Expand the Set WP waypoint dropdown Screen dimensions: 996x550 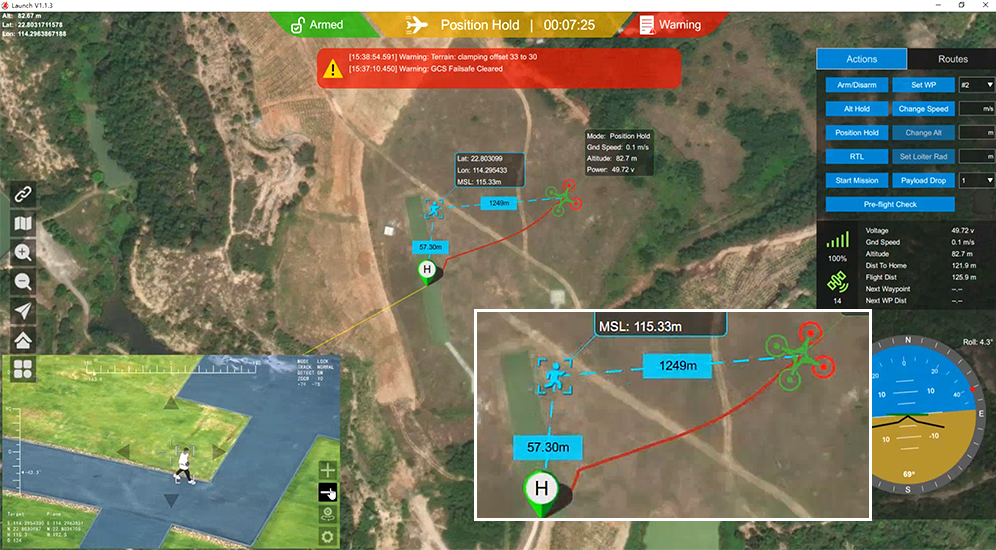[976, 85]
